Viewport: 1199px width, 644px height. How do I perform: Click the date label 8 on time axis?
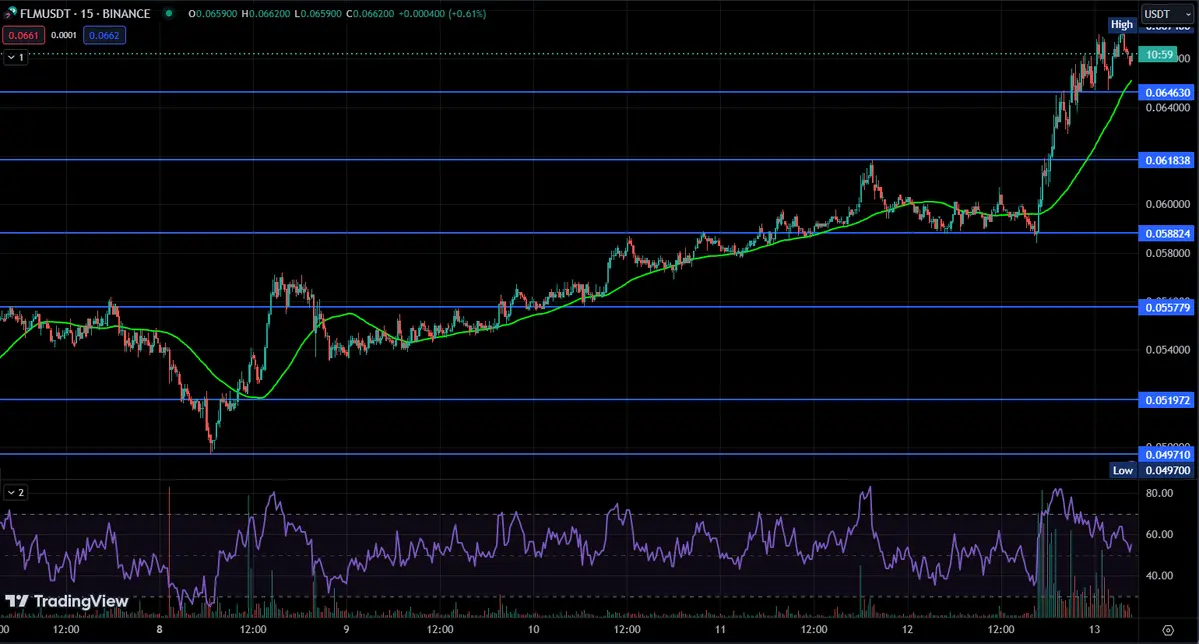click(159, 629)
